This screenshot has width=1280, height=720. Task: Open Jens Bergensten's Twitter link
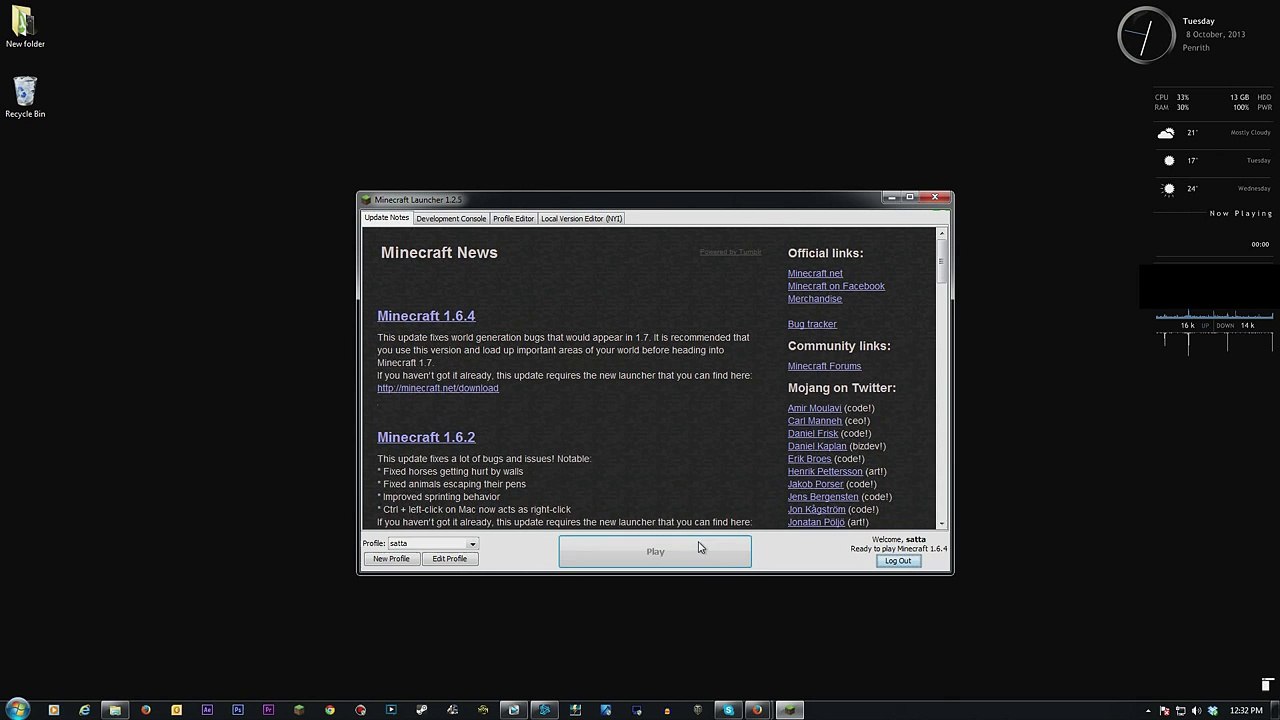pos(823,497)
